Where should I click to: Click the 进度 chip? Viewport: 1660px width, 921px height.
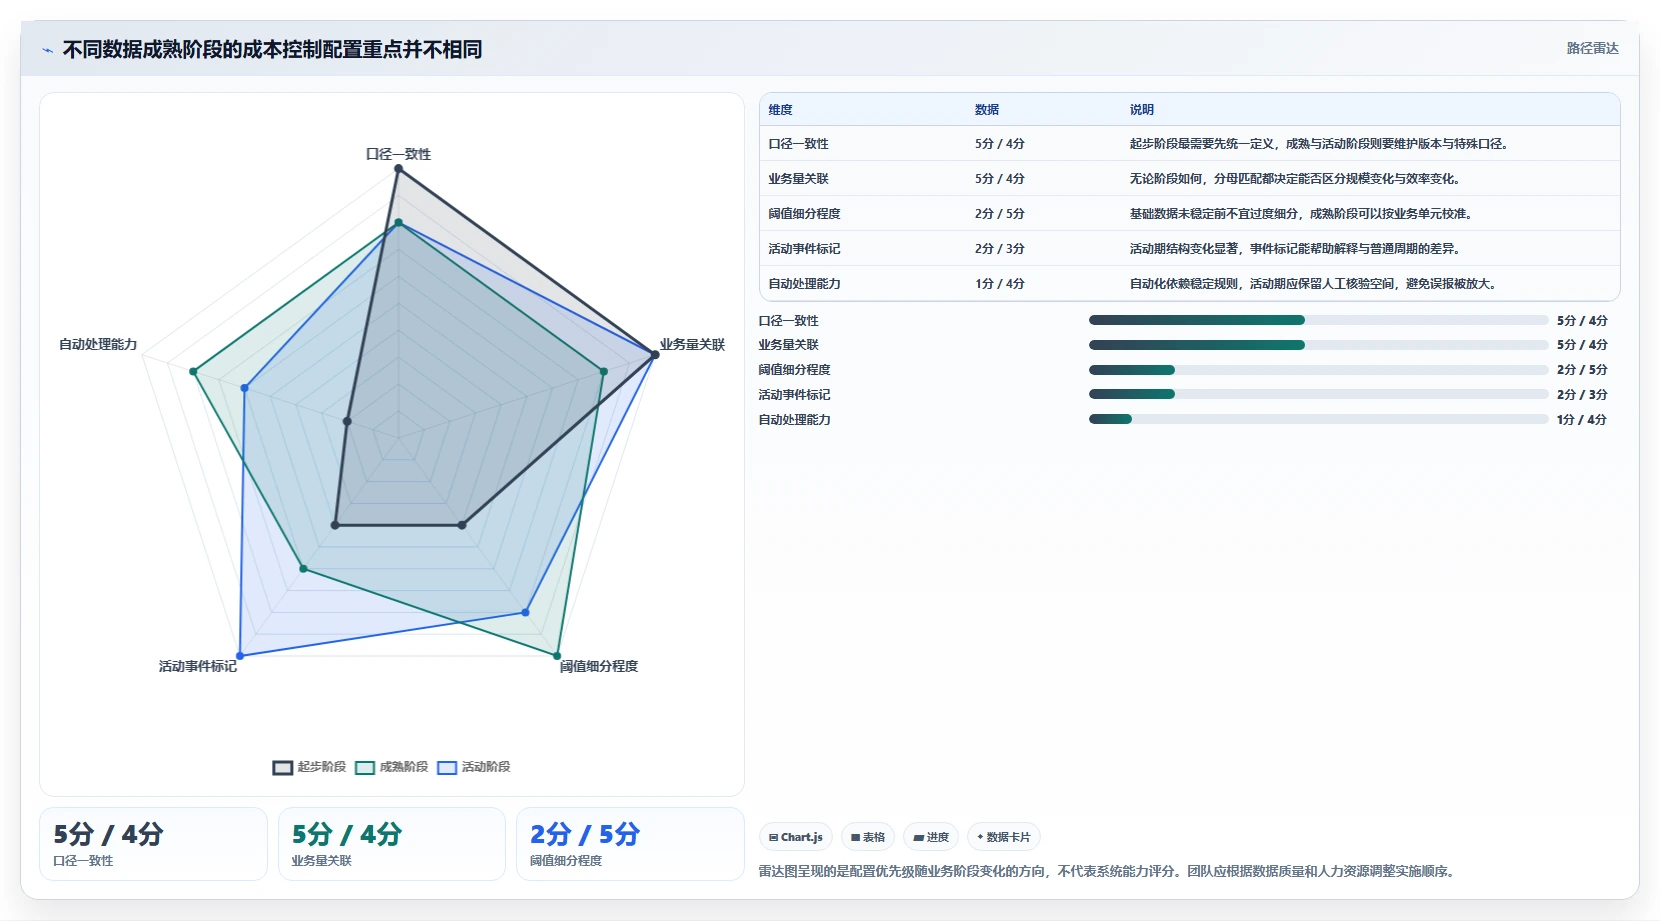pyautogui.click(x=931, y=837)
